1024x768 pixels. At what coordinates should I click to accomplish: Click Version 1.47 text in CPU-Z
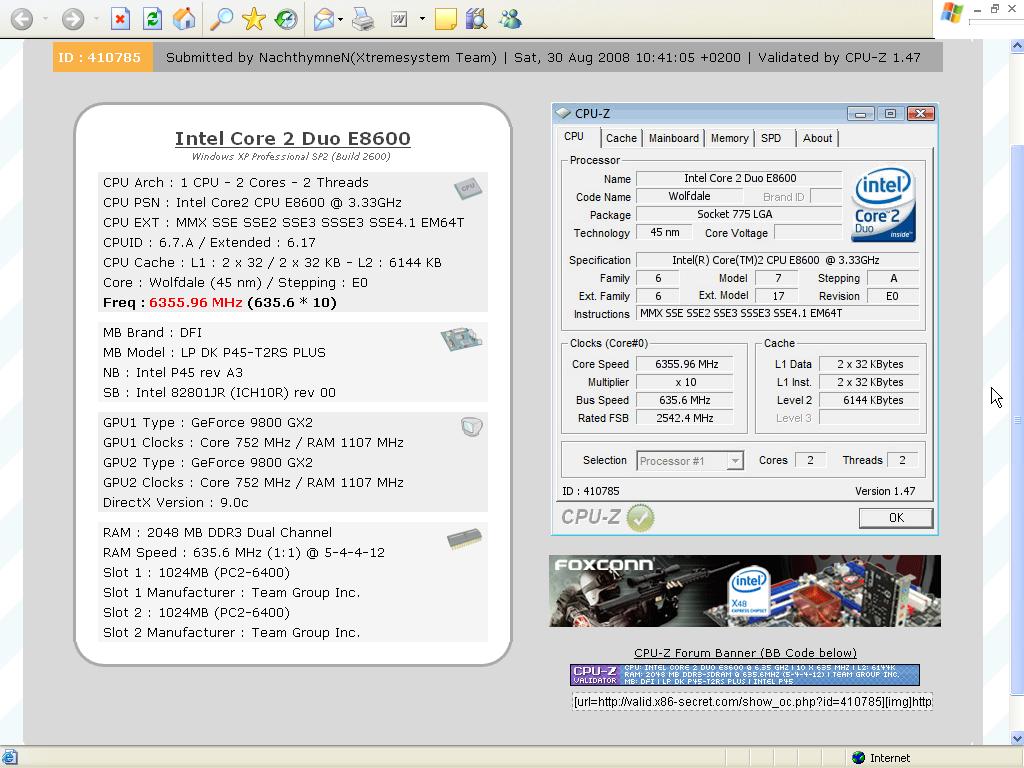pos(885,491)
